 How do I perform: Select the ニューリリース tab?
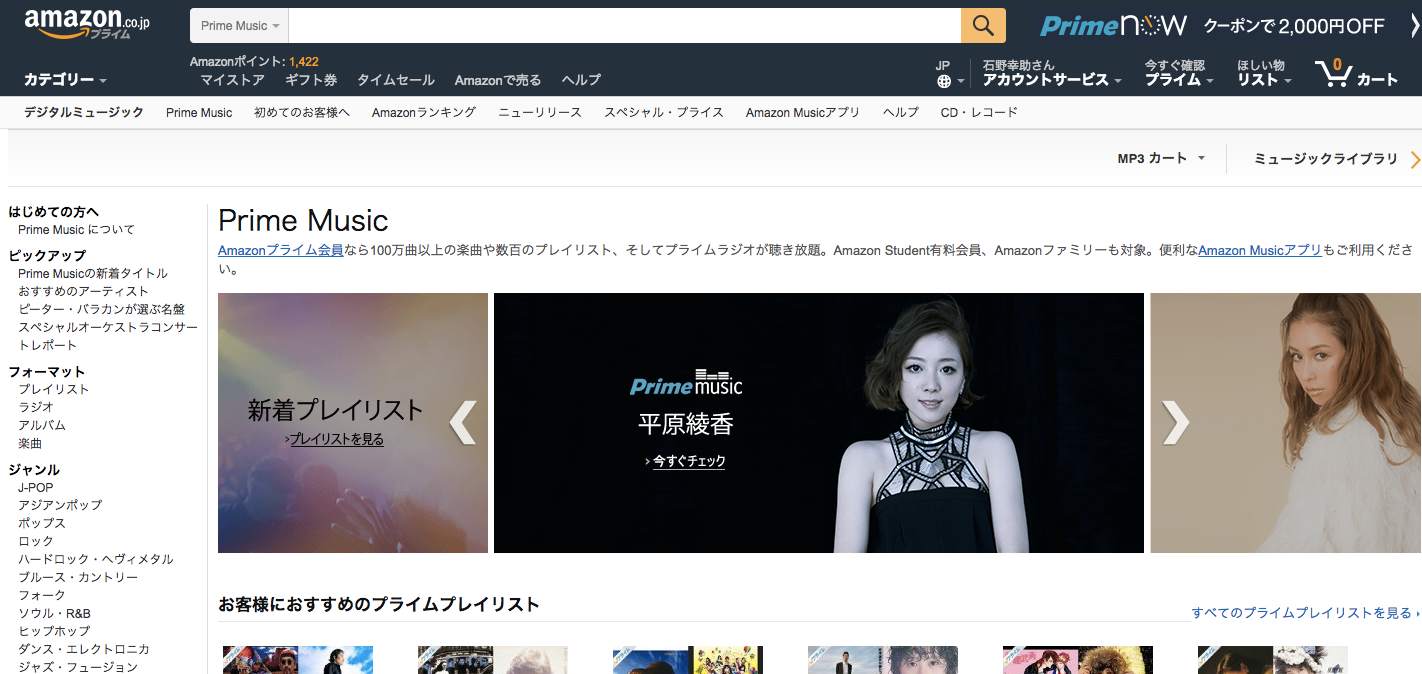point(540,112)
